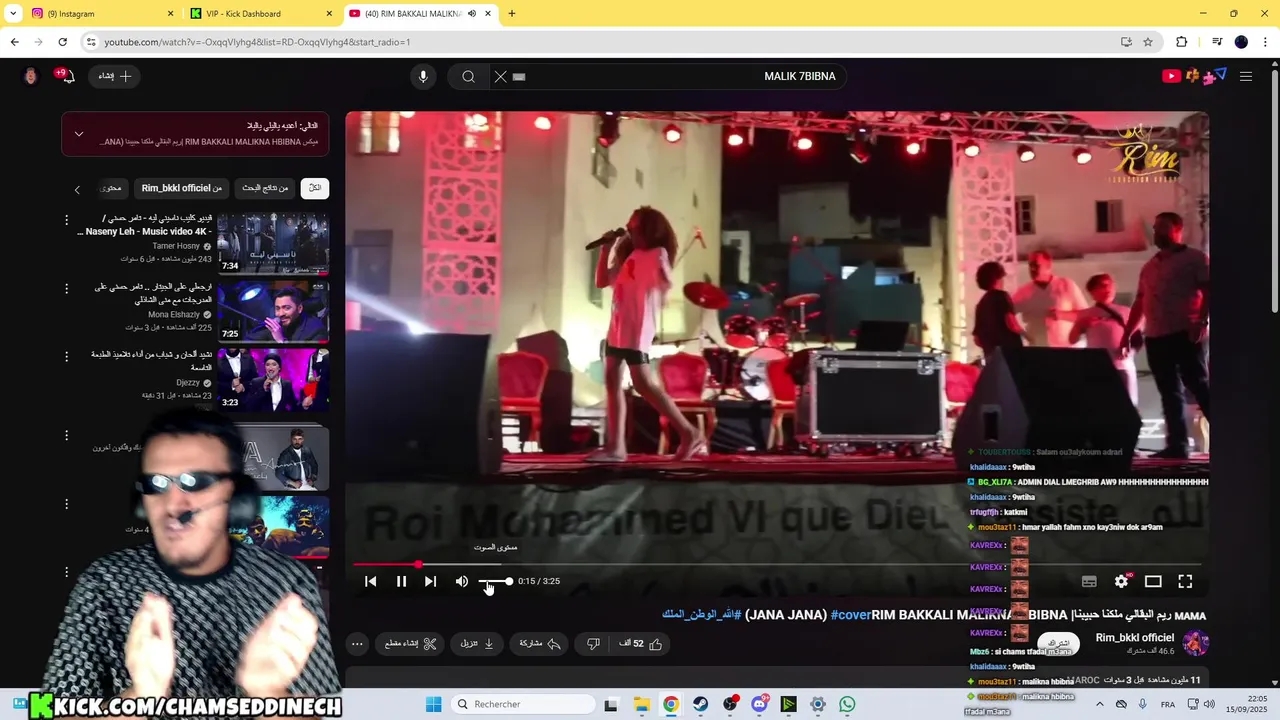The image size is (1280, 720).
Task: Open the Windows Start menu
Action: click(x=433, y=704)
